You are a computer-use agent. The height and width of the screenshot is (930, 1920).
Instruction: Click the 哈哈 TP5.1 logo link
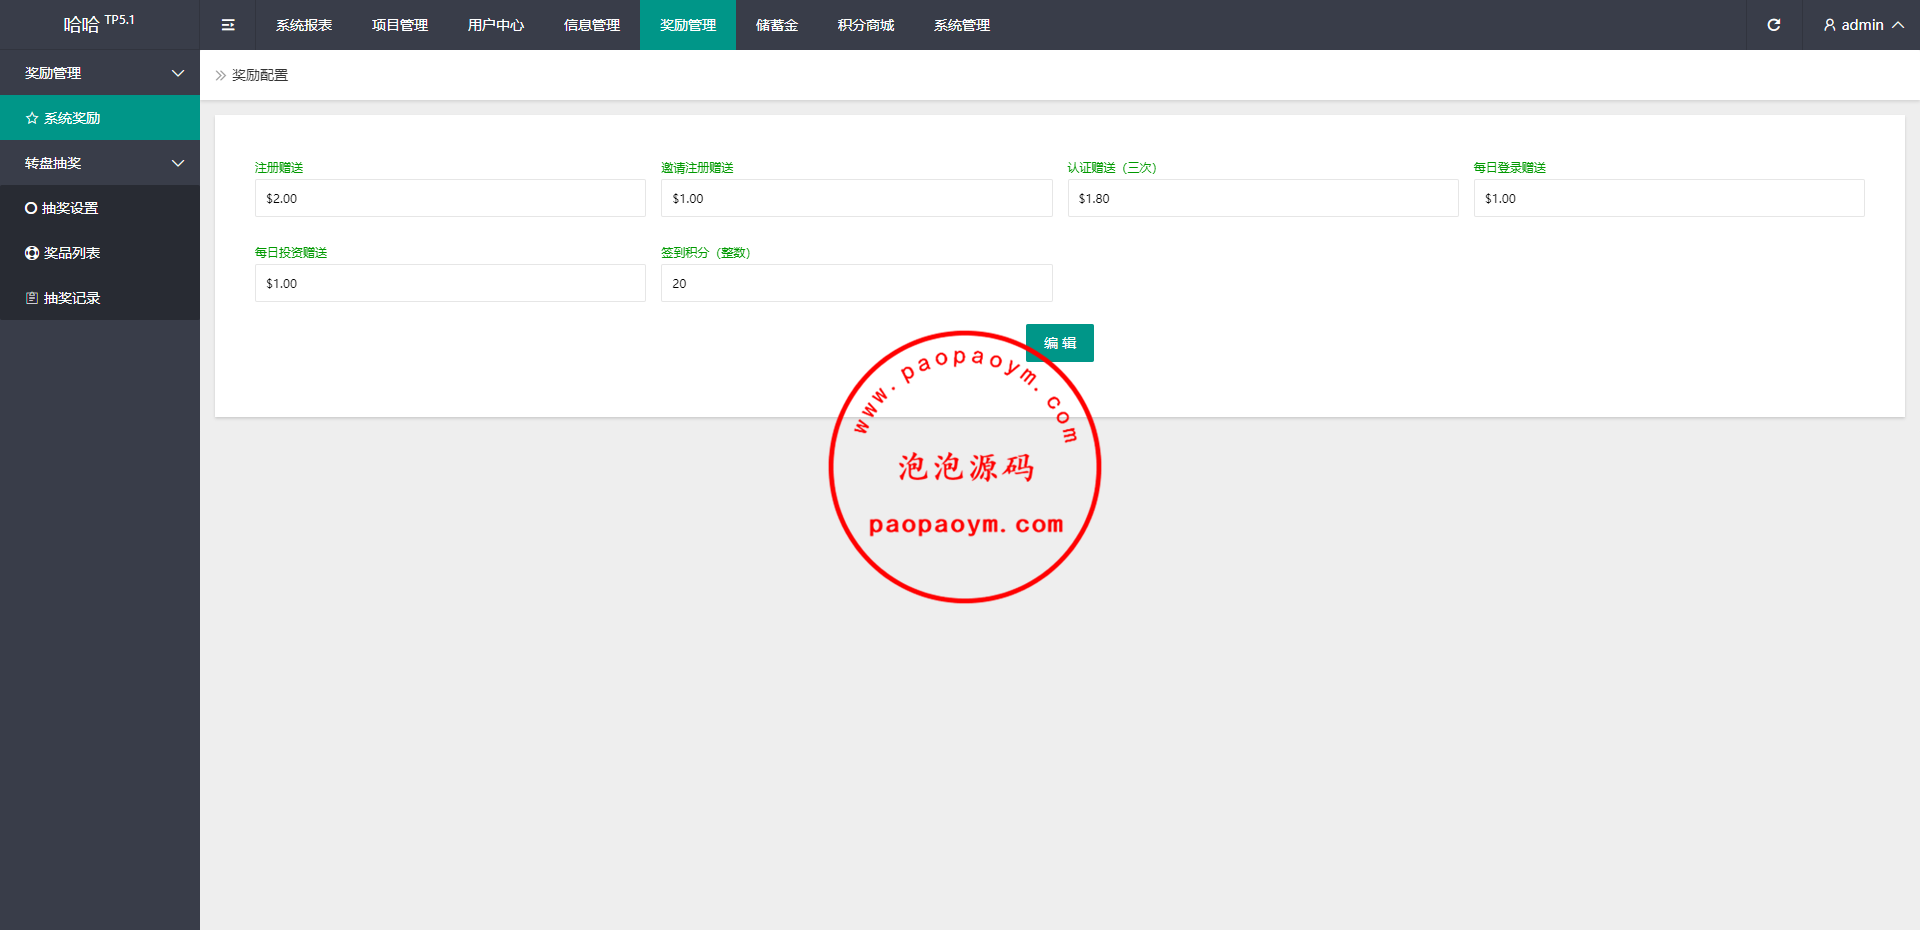99,24
